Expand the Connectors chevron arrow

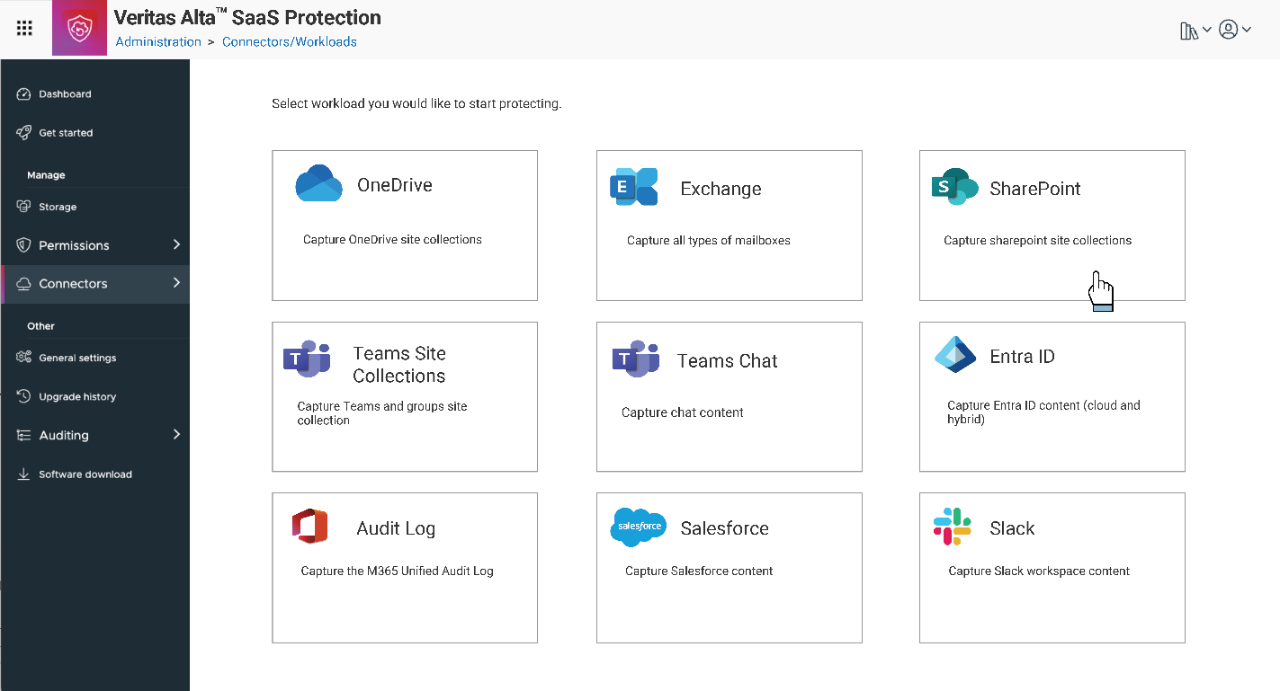tap(176, 283)
